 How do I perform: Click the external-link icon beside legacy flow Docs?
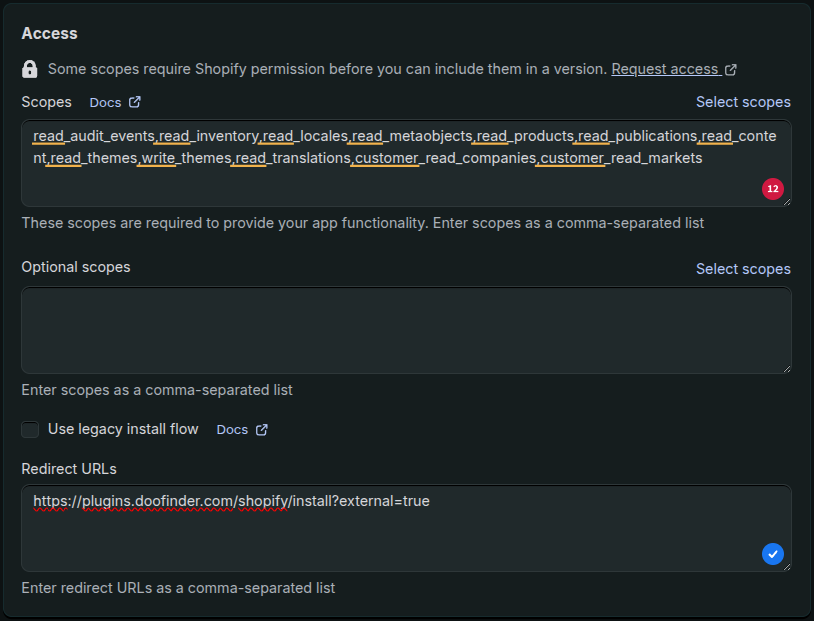[262, 430]
